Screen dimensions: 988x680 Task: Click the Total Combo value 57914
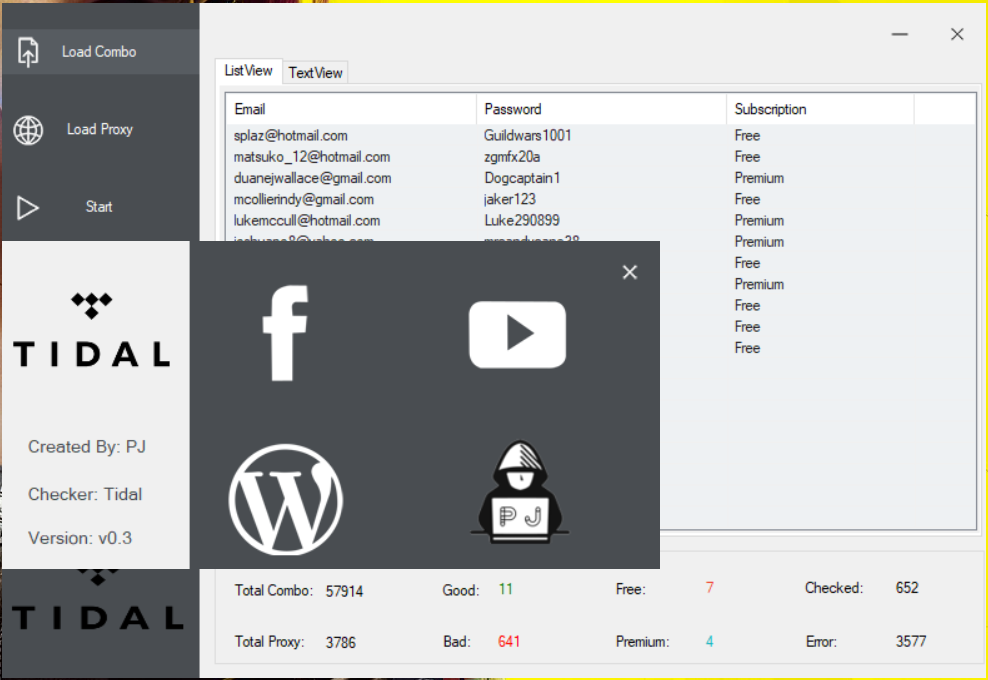pyautogui.click(x=344, y=591)
